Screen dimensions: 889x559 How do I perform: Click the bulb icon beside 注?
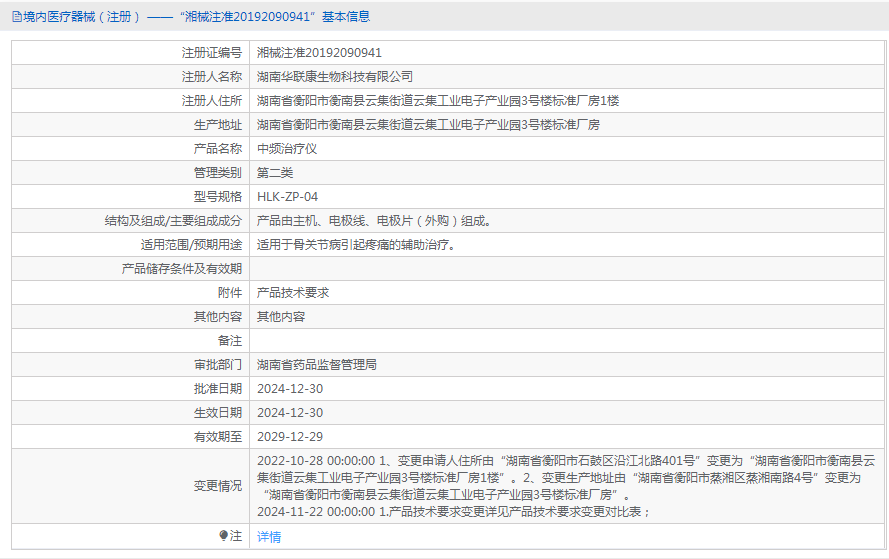coord(223,535)
